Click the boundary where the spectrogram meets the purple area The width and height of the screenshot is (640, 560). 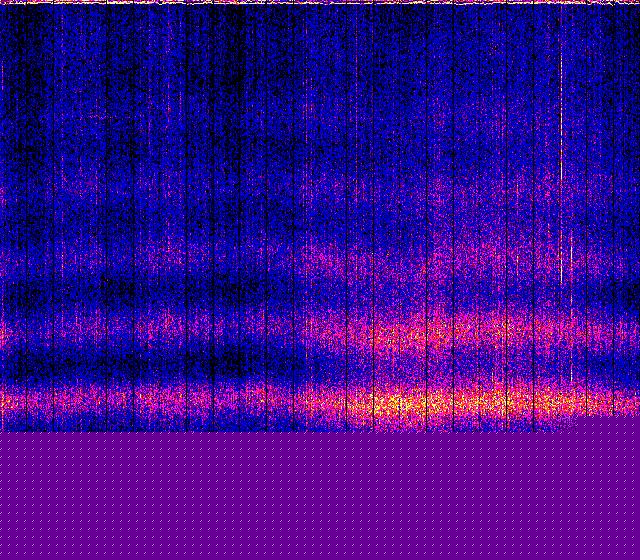(x=320, y=432)
